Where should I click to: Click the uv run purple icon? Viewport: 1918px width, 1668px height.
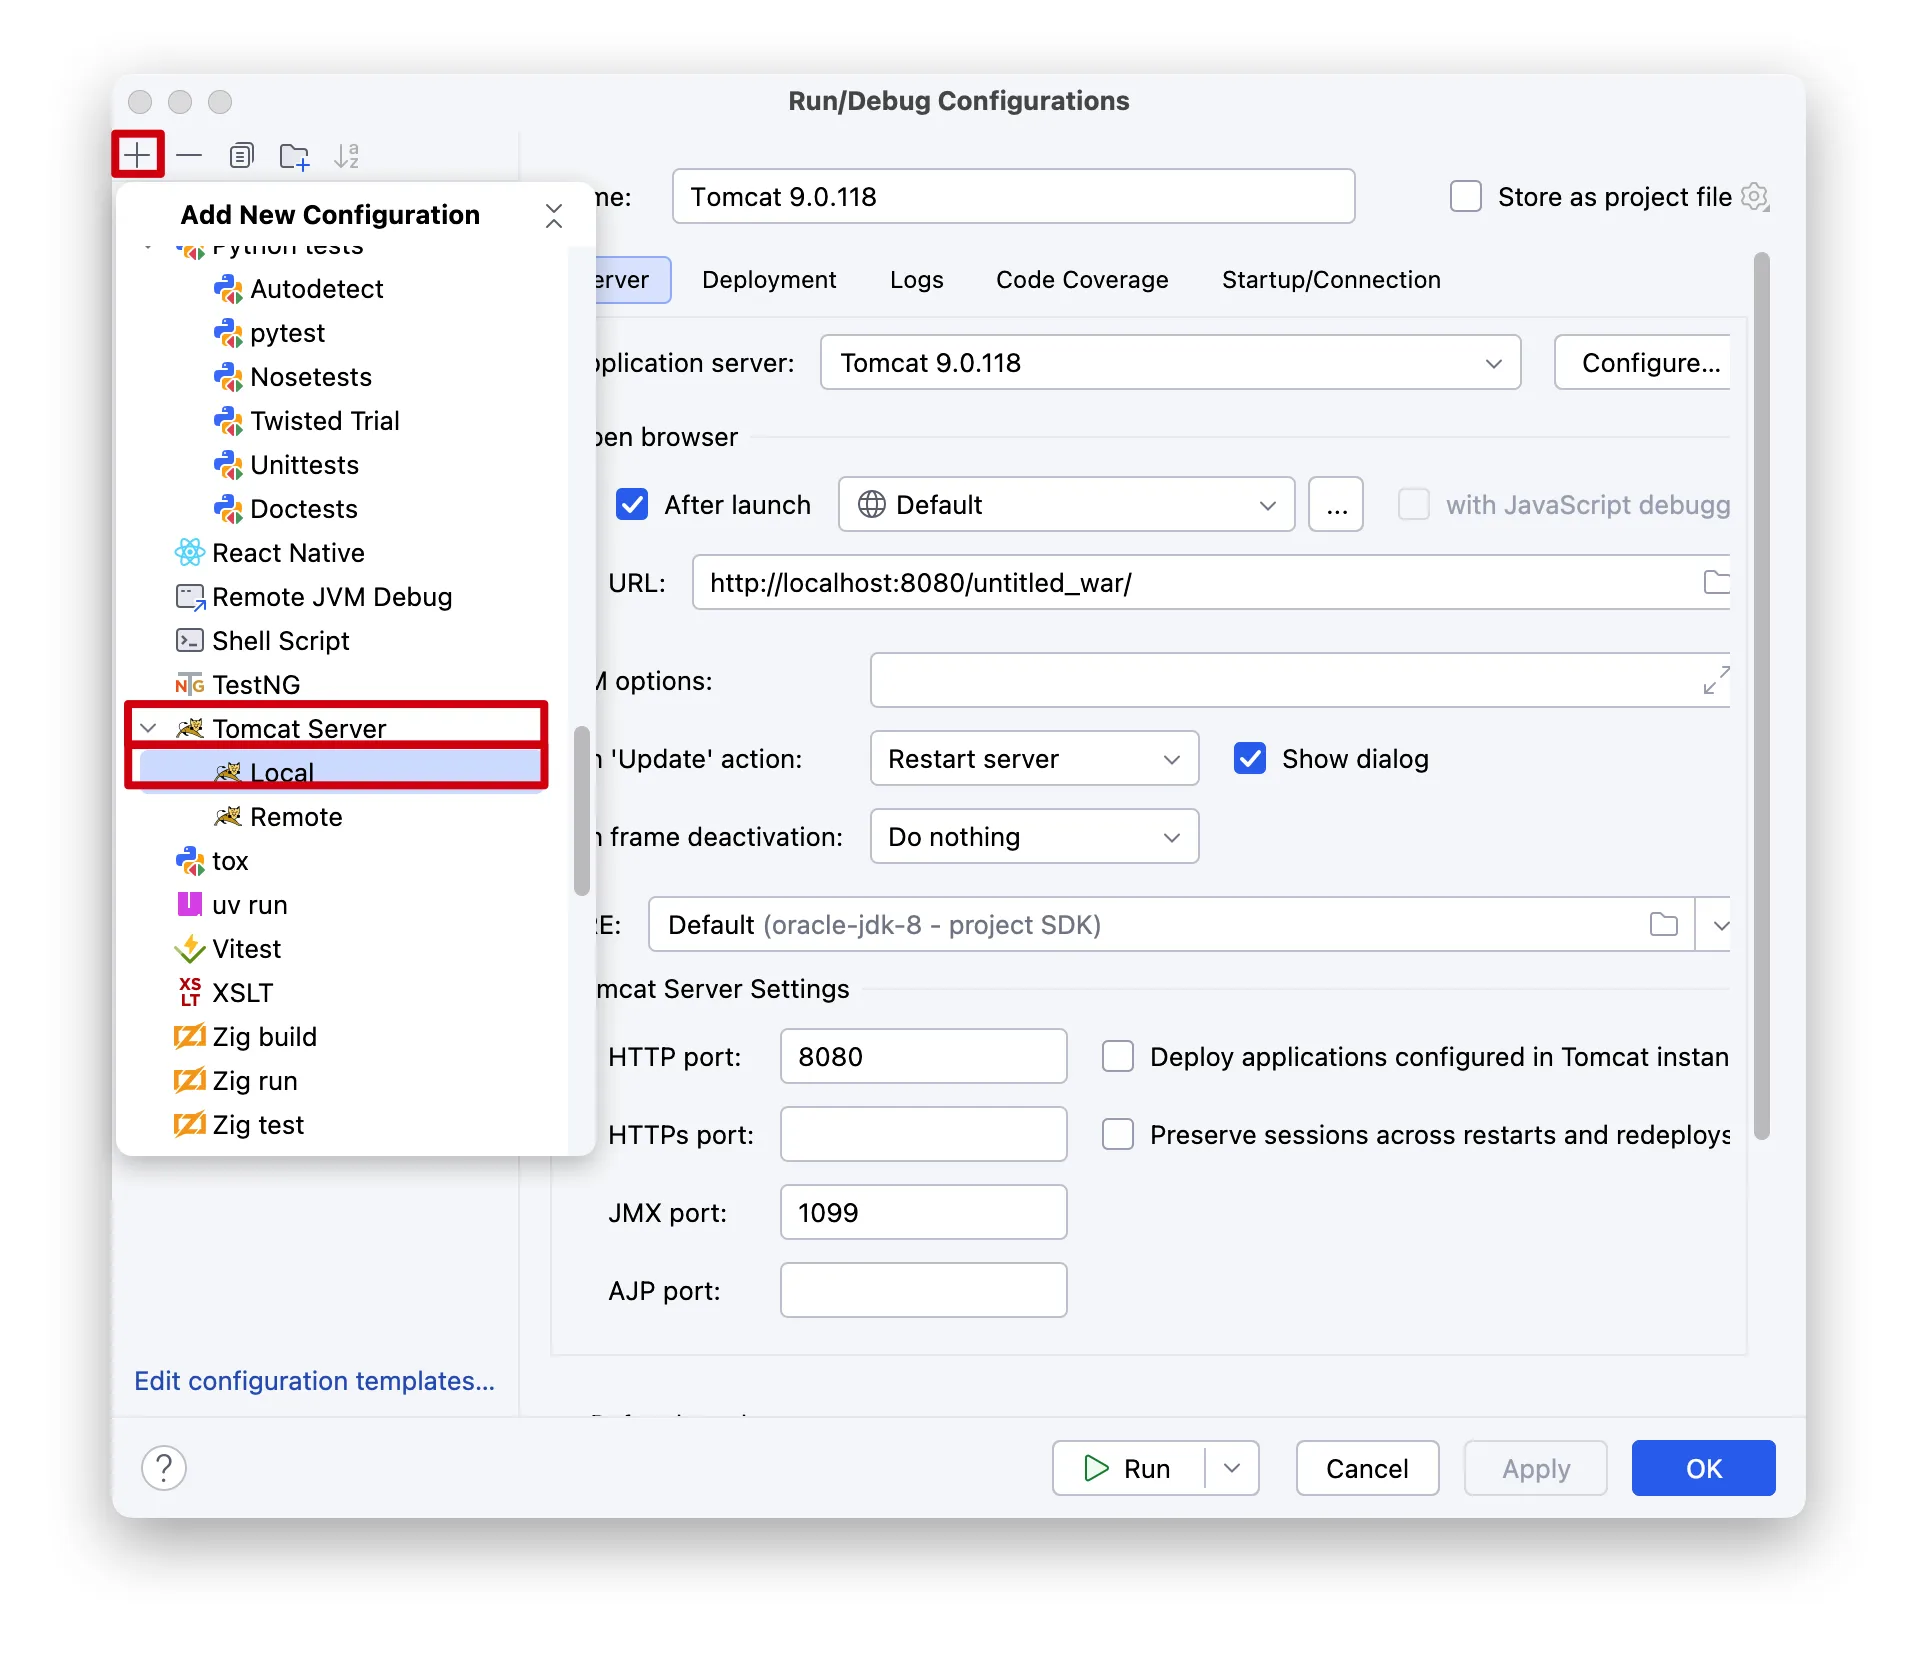click(x=190, y=904)
